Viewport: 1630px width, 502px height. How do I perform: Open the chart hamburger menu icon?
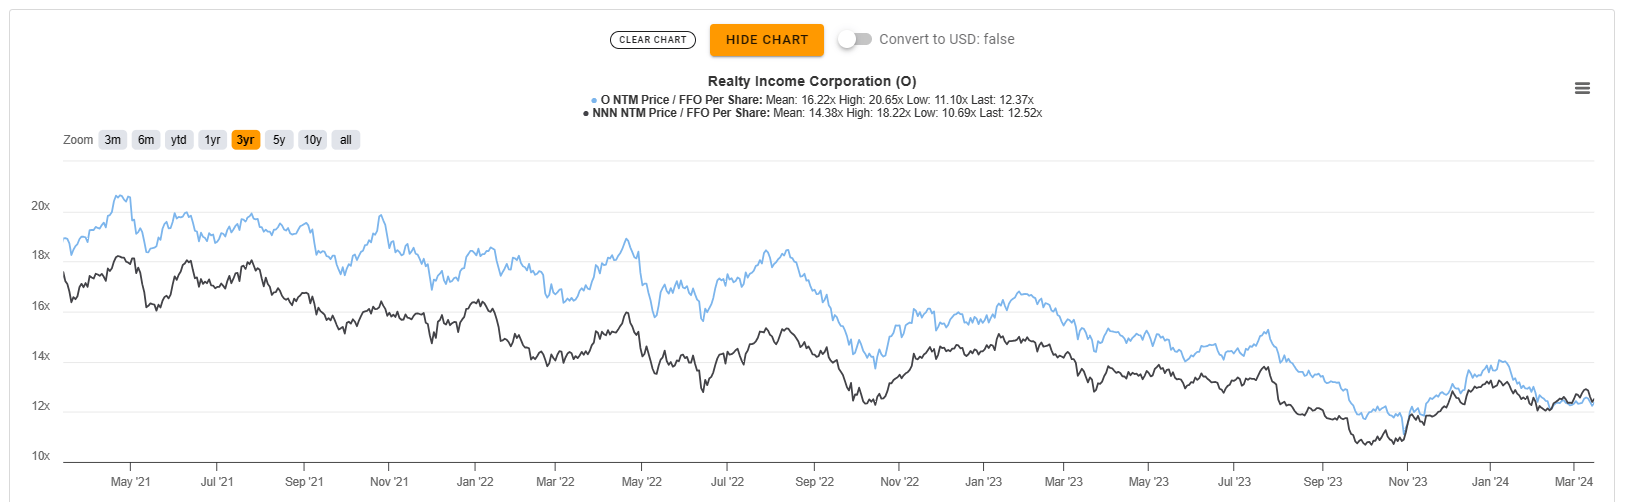1582,88
